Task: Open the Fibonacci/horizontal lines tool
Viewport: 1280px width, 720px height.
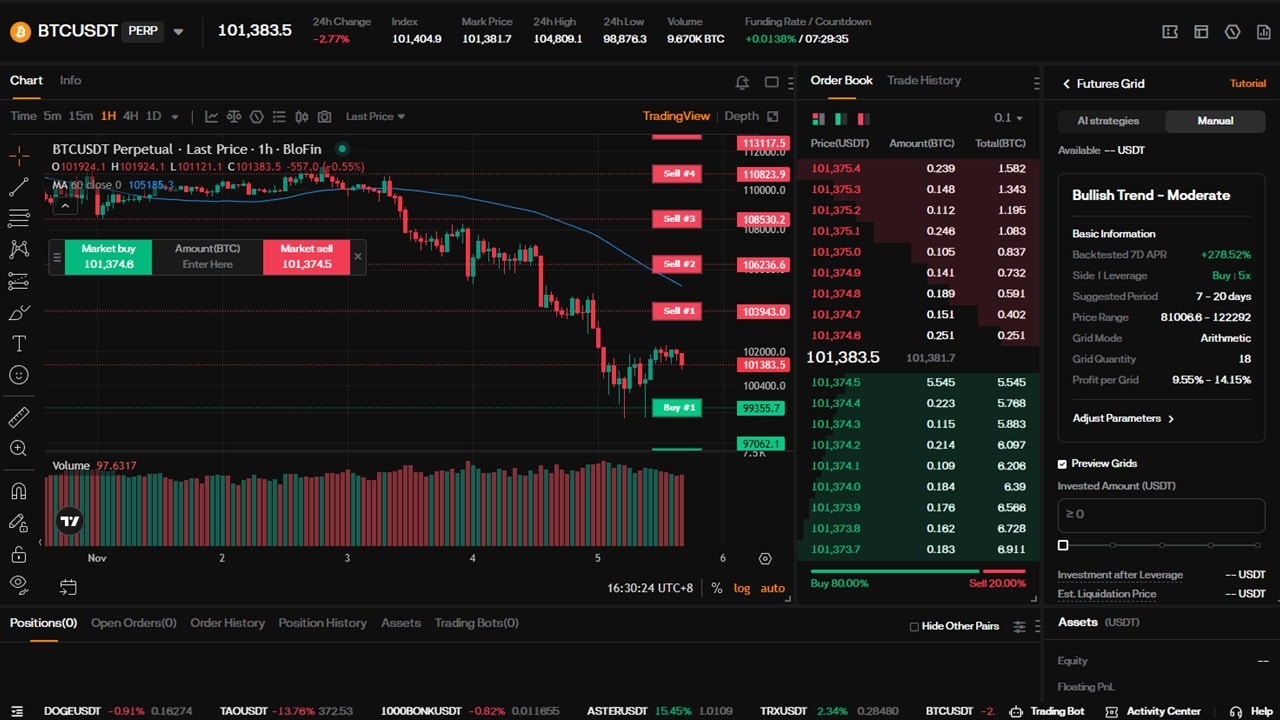Action: point(18,218)
